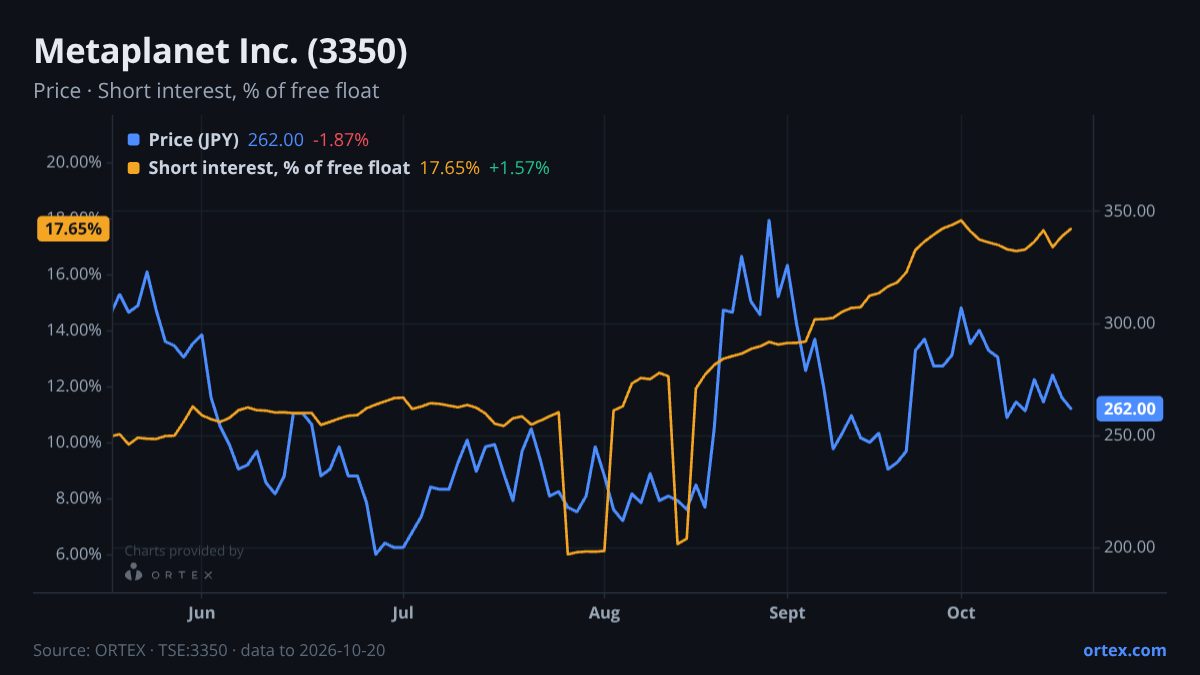Image resolution: width=1200 pixels, height=675 pixels.
Task: Click the orange 17.65% axis value badge
Action: click(x=73, y=229)
